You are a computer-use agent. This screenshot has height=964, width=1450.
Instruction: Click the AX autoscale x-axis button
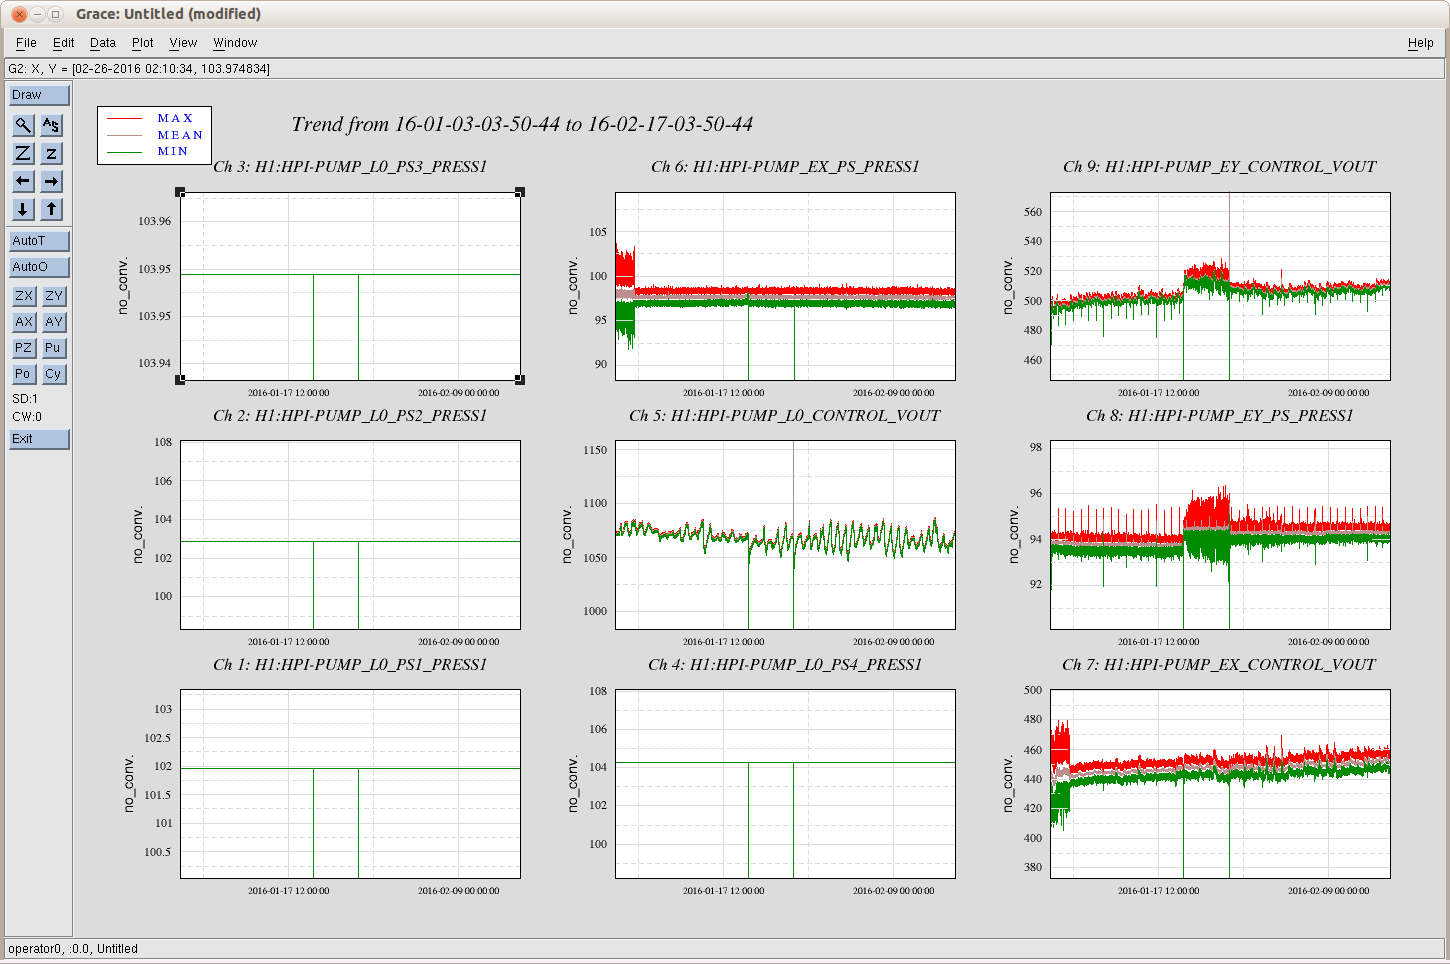pyautogui.click(x=23, y=322)
